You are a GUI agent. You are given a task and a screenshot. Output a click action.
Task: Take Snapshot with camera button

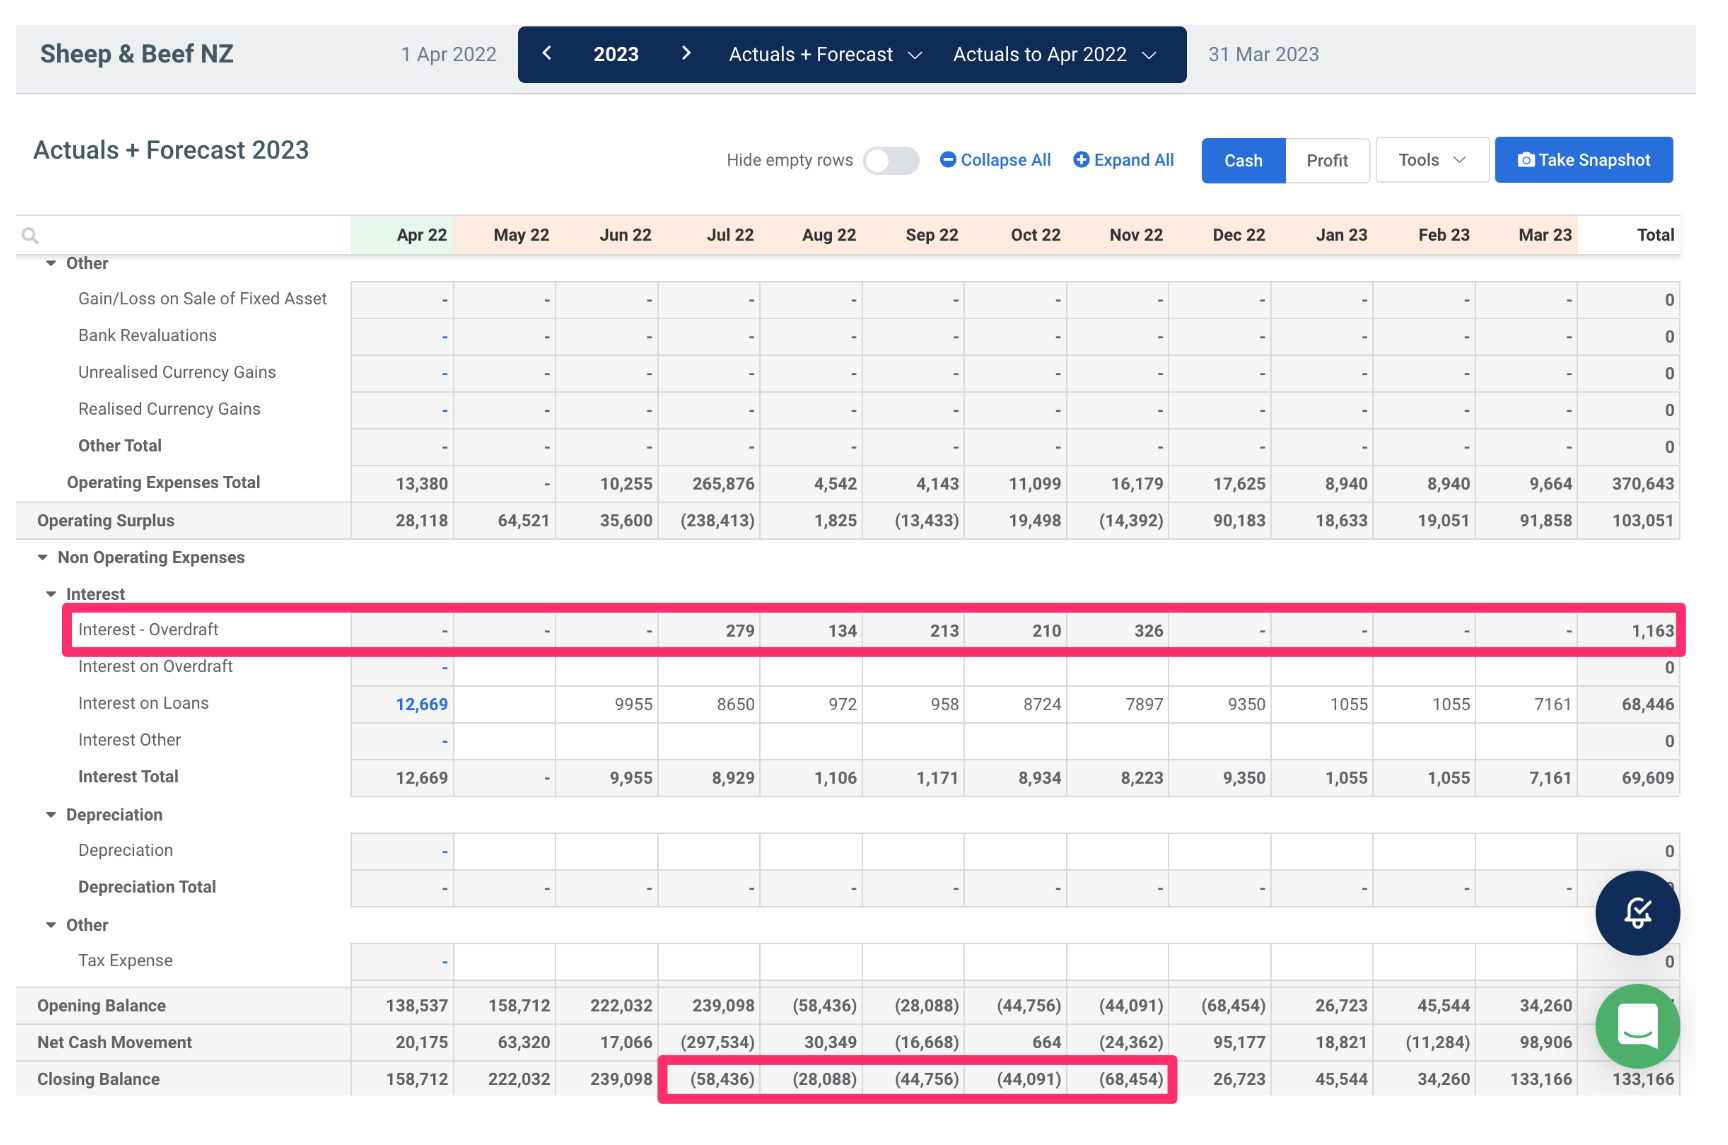[x=1583, y=160]
